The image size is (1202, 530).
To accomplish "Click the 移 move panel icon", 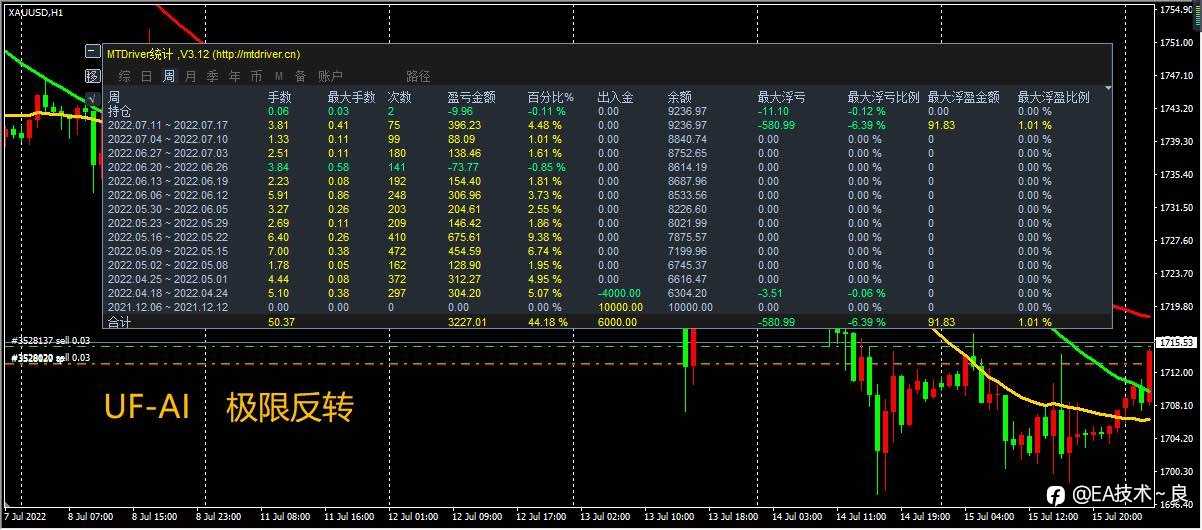I will coord(92,76).
